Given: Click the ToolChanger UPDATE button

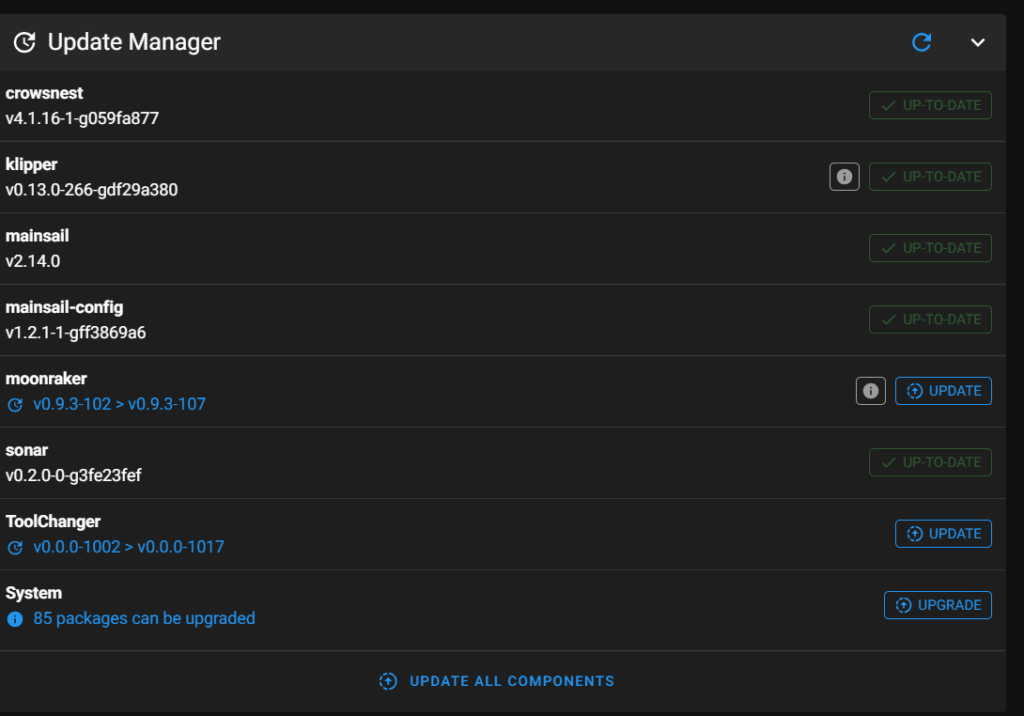Looking at the screenshot, I should [x=943, y=534].
